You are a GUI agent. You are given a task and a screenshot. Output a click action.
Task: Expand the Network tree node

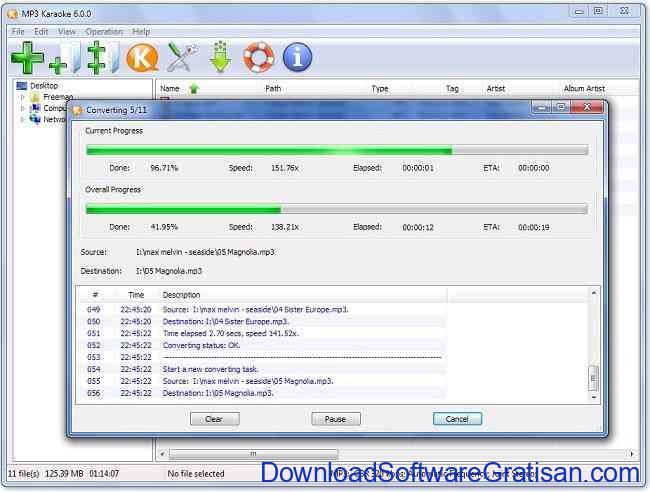point(22,119)
